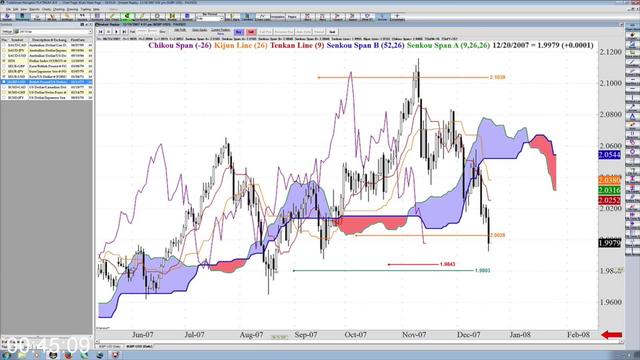Toggle checkbox for $EUR-USD symbol row
This screenshot has width=640, height=360.
click(x=4, y=77)
